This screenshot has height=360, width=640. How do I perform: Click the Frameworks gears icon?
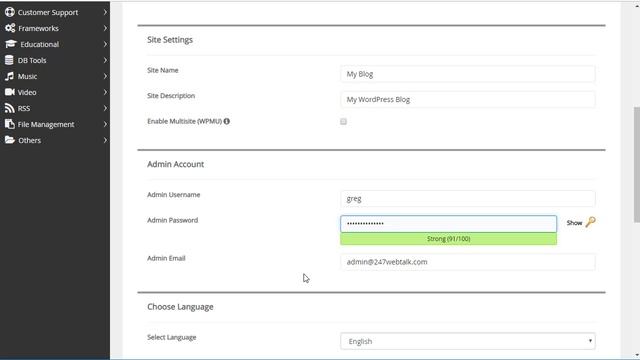click(x=10, y=28)
